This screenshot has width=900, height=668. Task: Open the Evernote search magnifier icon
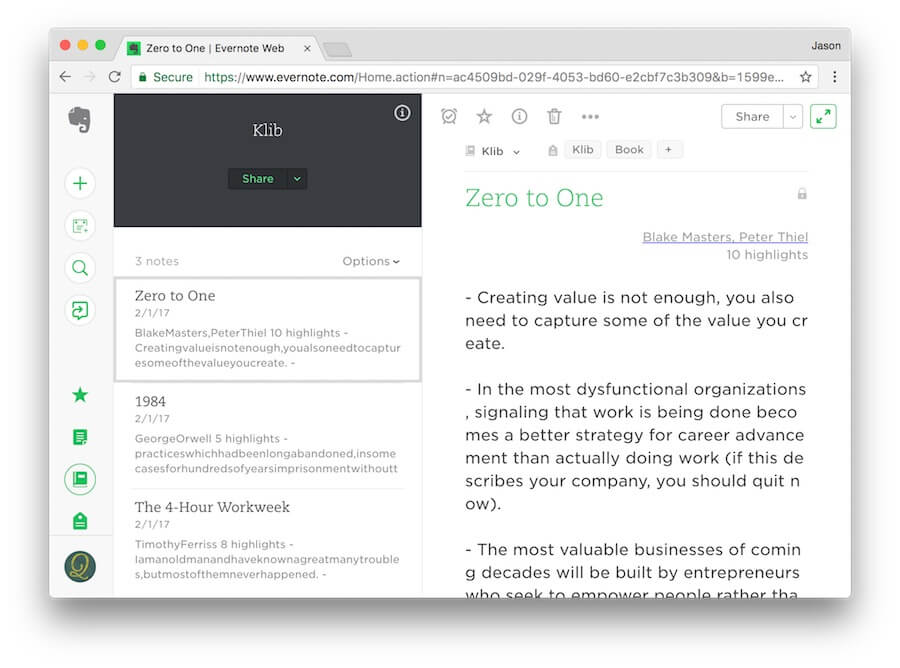pyautogui.click(x=80, y=268)
